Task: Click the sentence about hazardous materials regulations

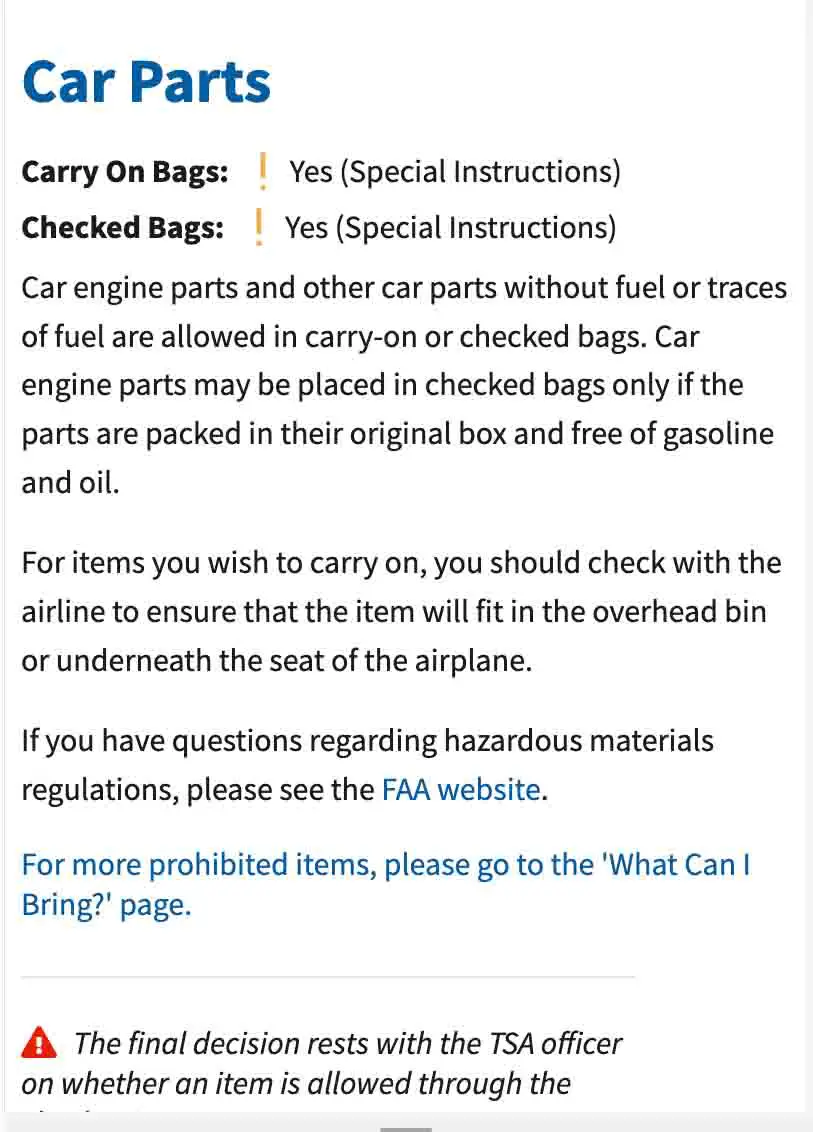Action: click(x=367, y=765)
